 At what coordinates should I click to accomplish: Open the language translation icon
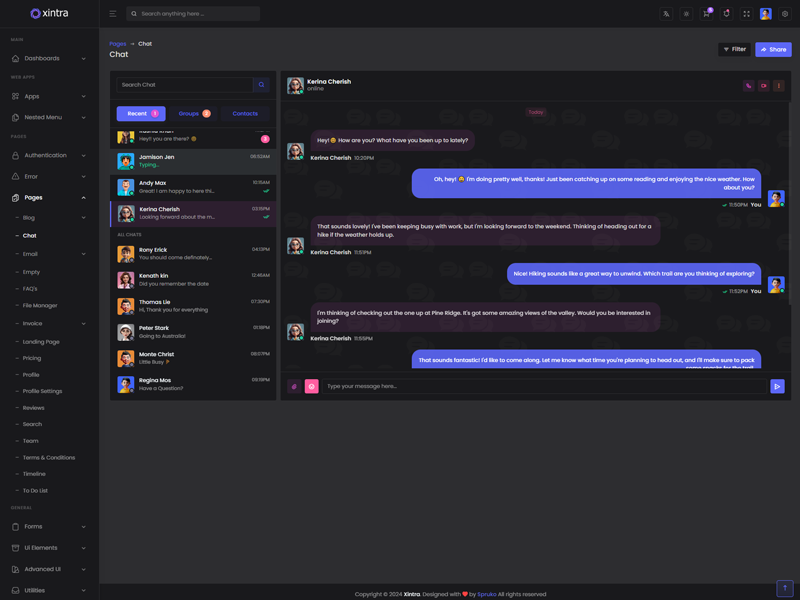tap(666, 14)
